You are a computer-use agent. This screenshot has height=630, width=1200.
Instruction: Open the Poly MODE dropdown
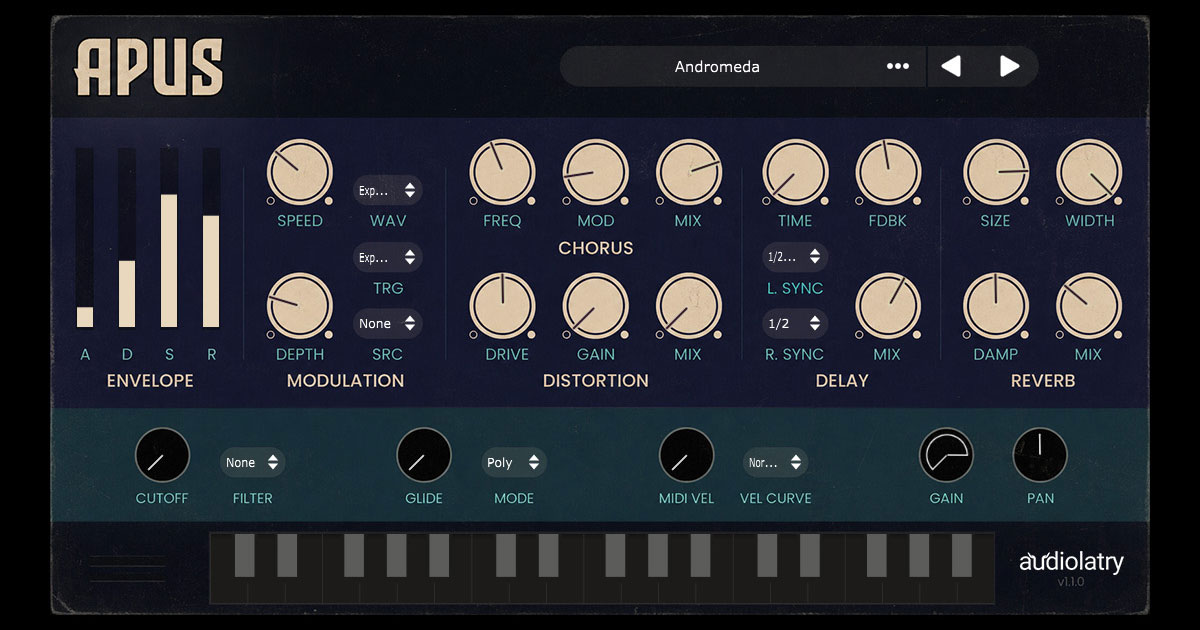click(514, 463)
